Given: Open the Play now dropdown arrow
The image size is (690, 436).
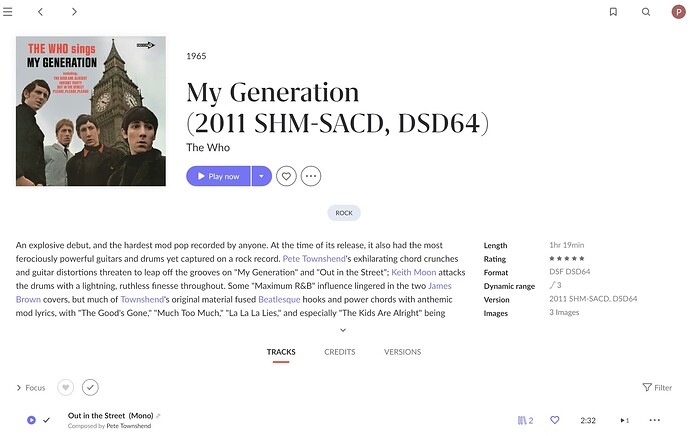Looking at the screenshot, I should pos(261,176).
